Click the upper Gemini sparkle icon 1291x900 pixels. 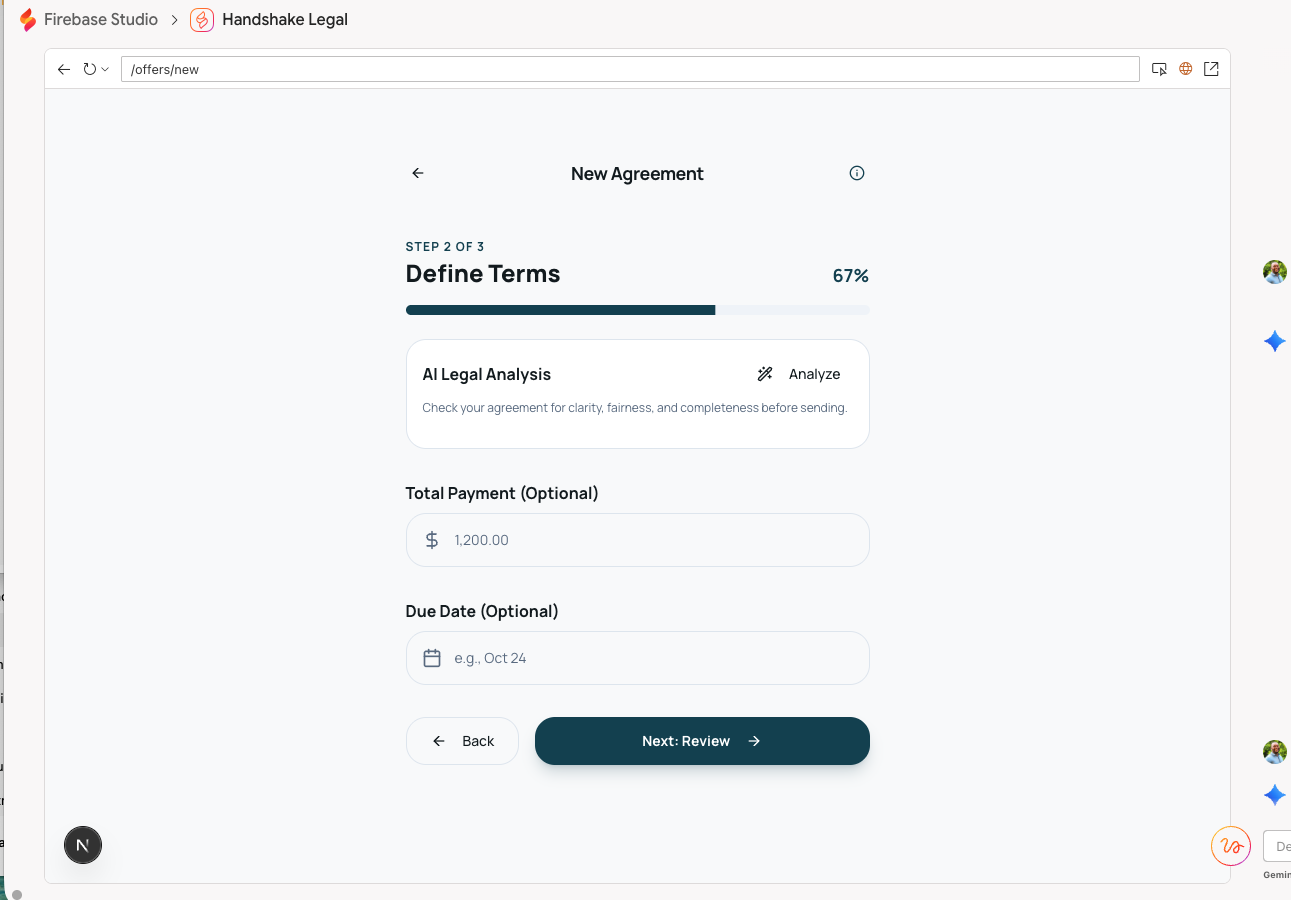pyautogui.click(x=1274, y=341)
